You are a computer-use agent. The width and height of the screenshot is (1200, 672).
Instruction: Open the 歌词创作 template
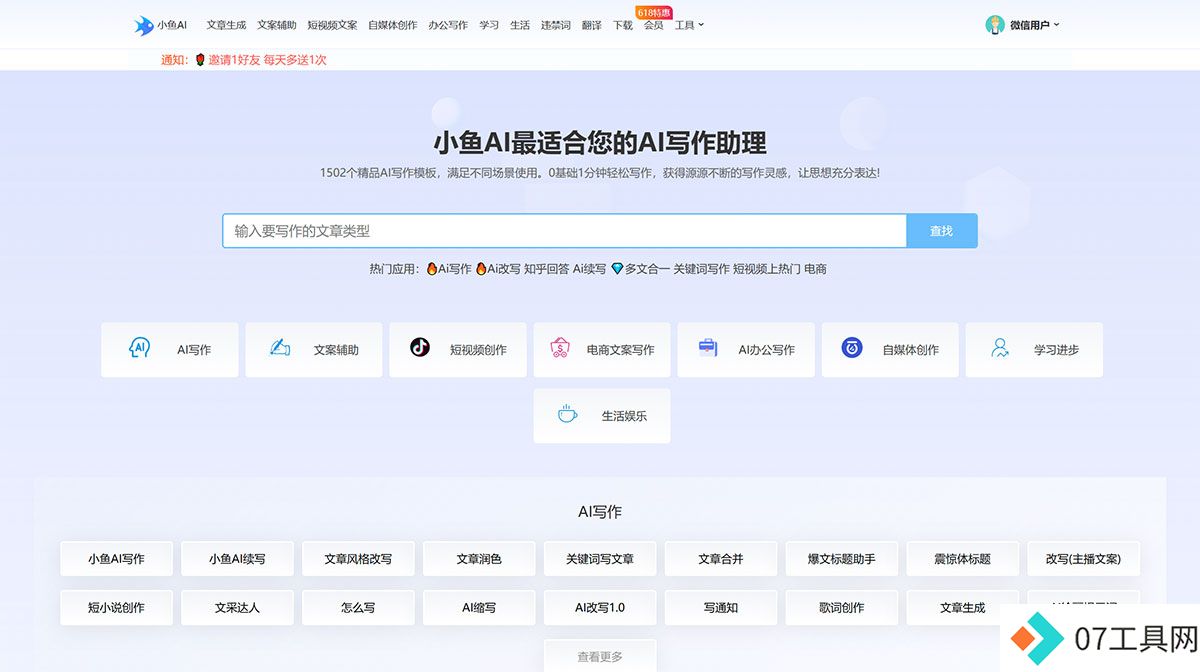tap(842, 607)
